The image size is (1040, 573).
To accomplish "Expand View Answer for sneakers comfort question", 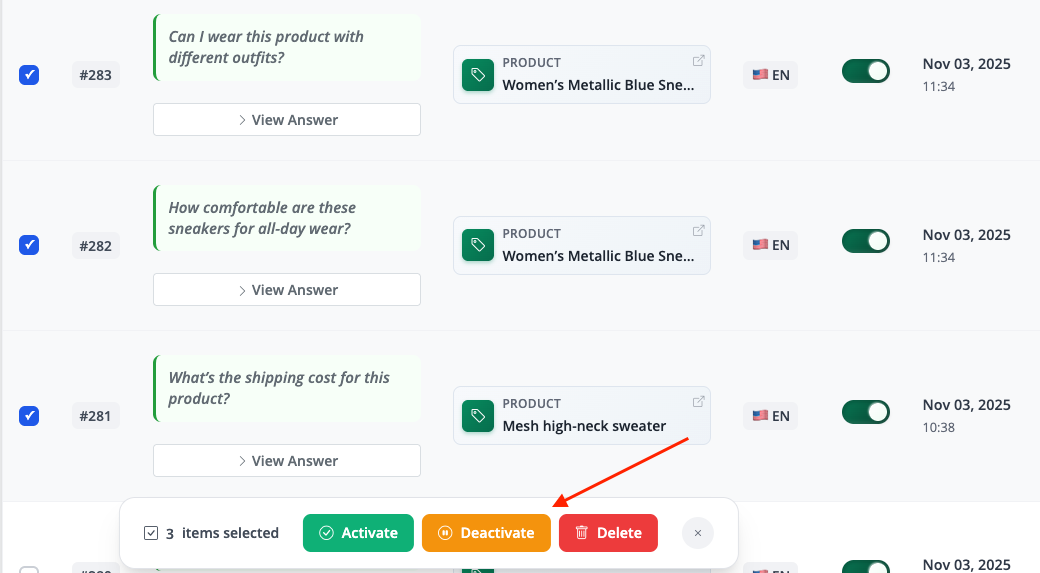I will [287, 290].
